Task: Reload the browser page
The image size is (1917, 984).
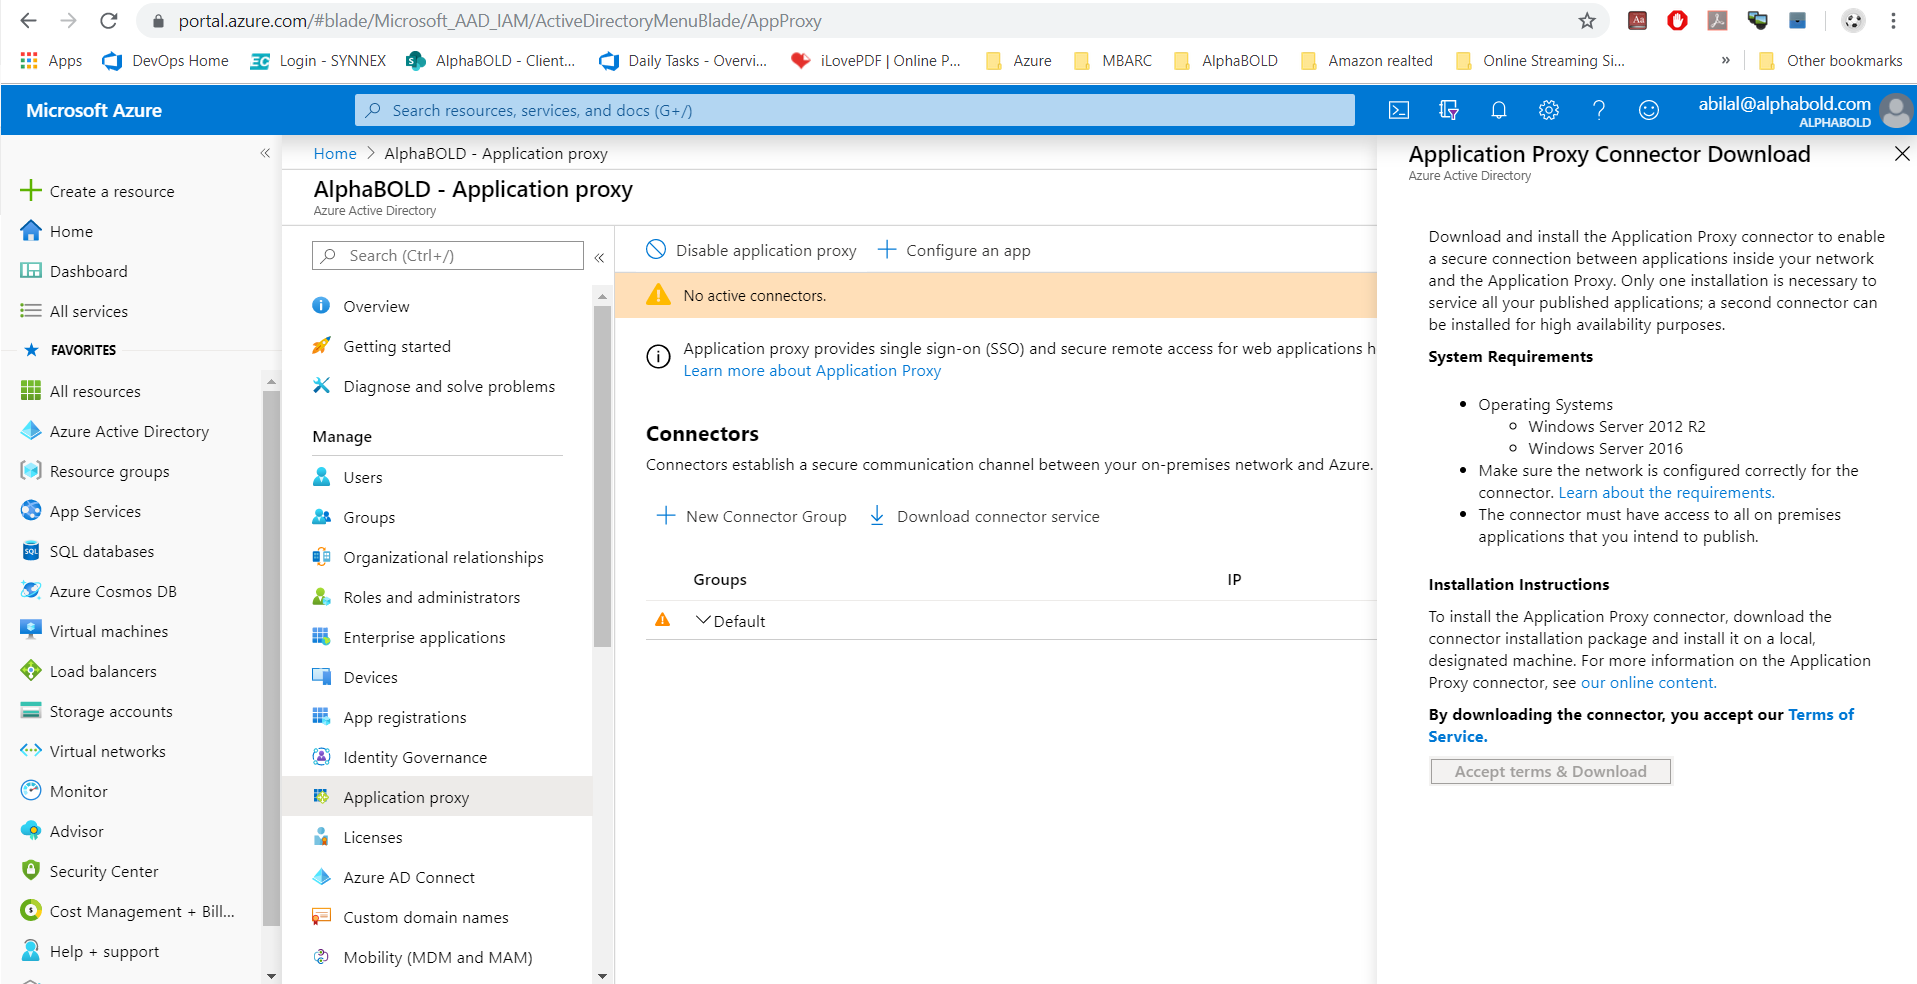Action: click(x=109, y=20)
